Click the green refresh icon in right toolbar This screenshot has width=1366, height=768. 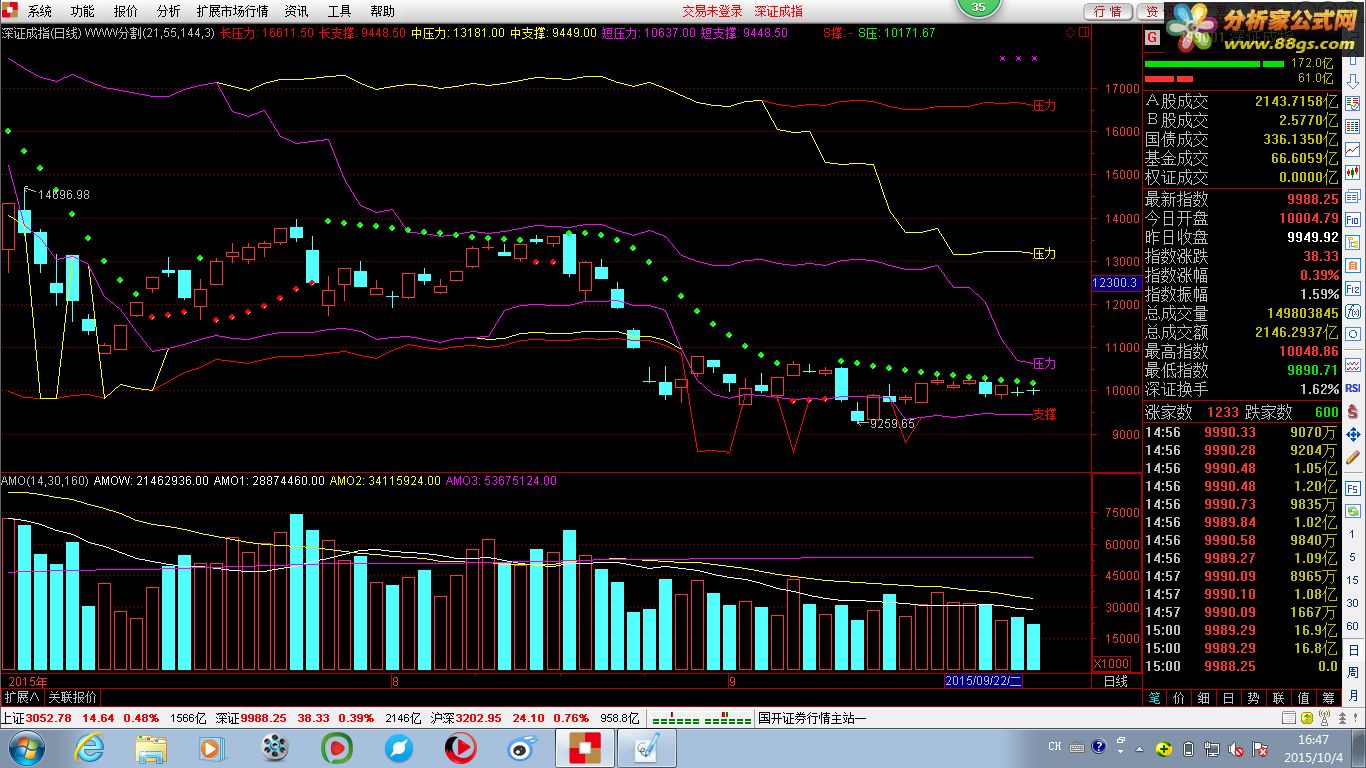click(x=1353, y=510)
